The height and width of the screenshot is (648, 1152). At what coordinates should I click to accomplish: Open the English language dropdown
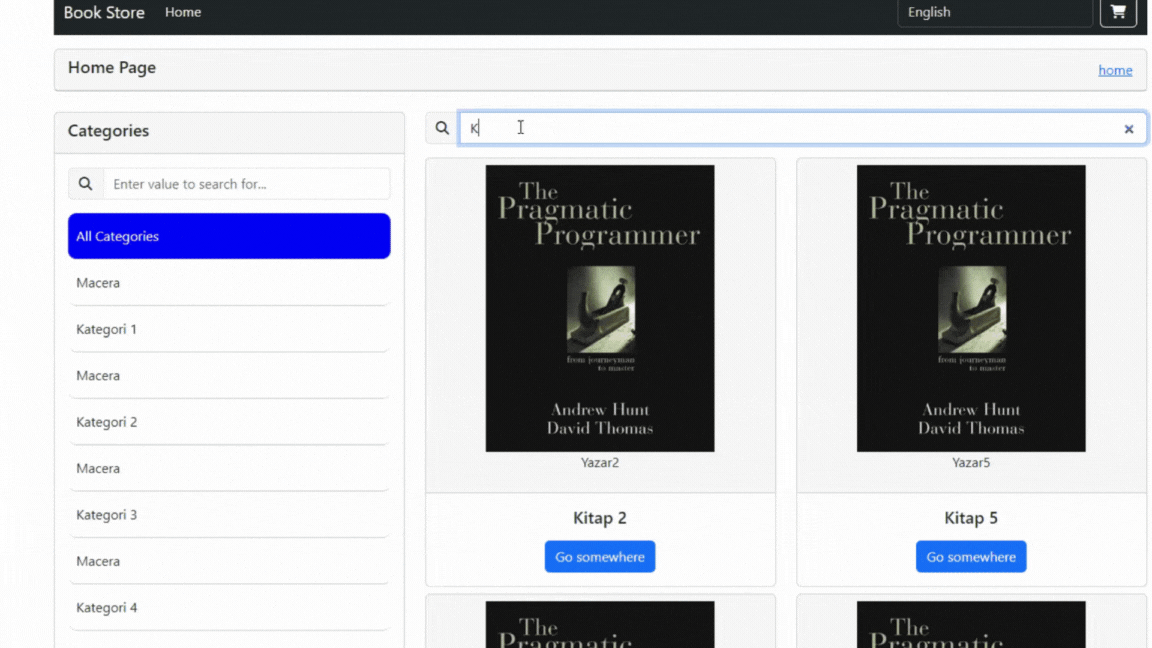click(x=994, y=12)
